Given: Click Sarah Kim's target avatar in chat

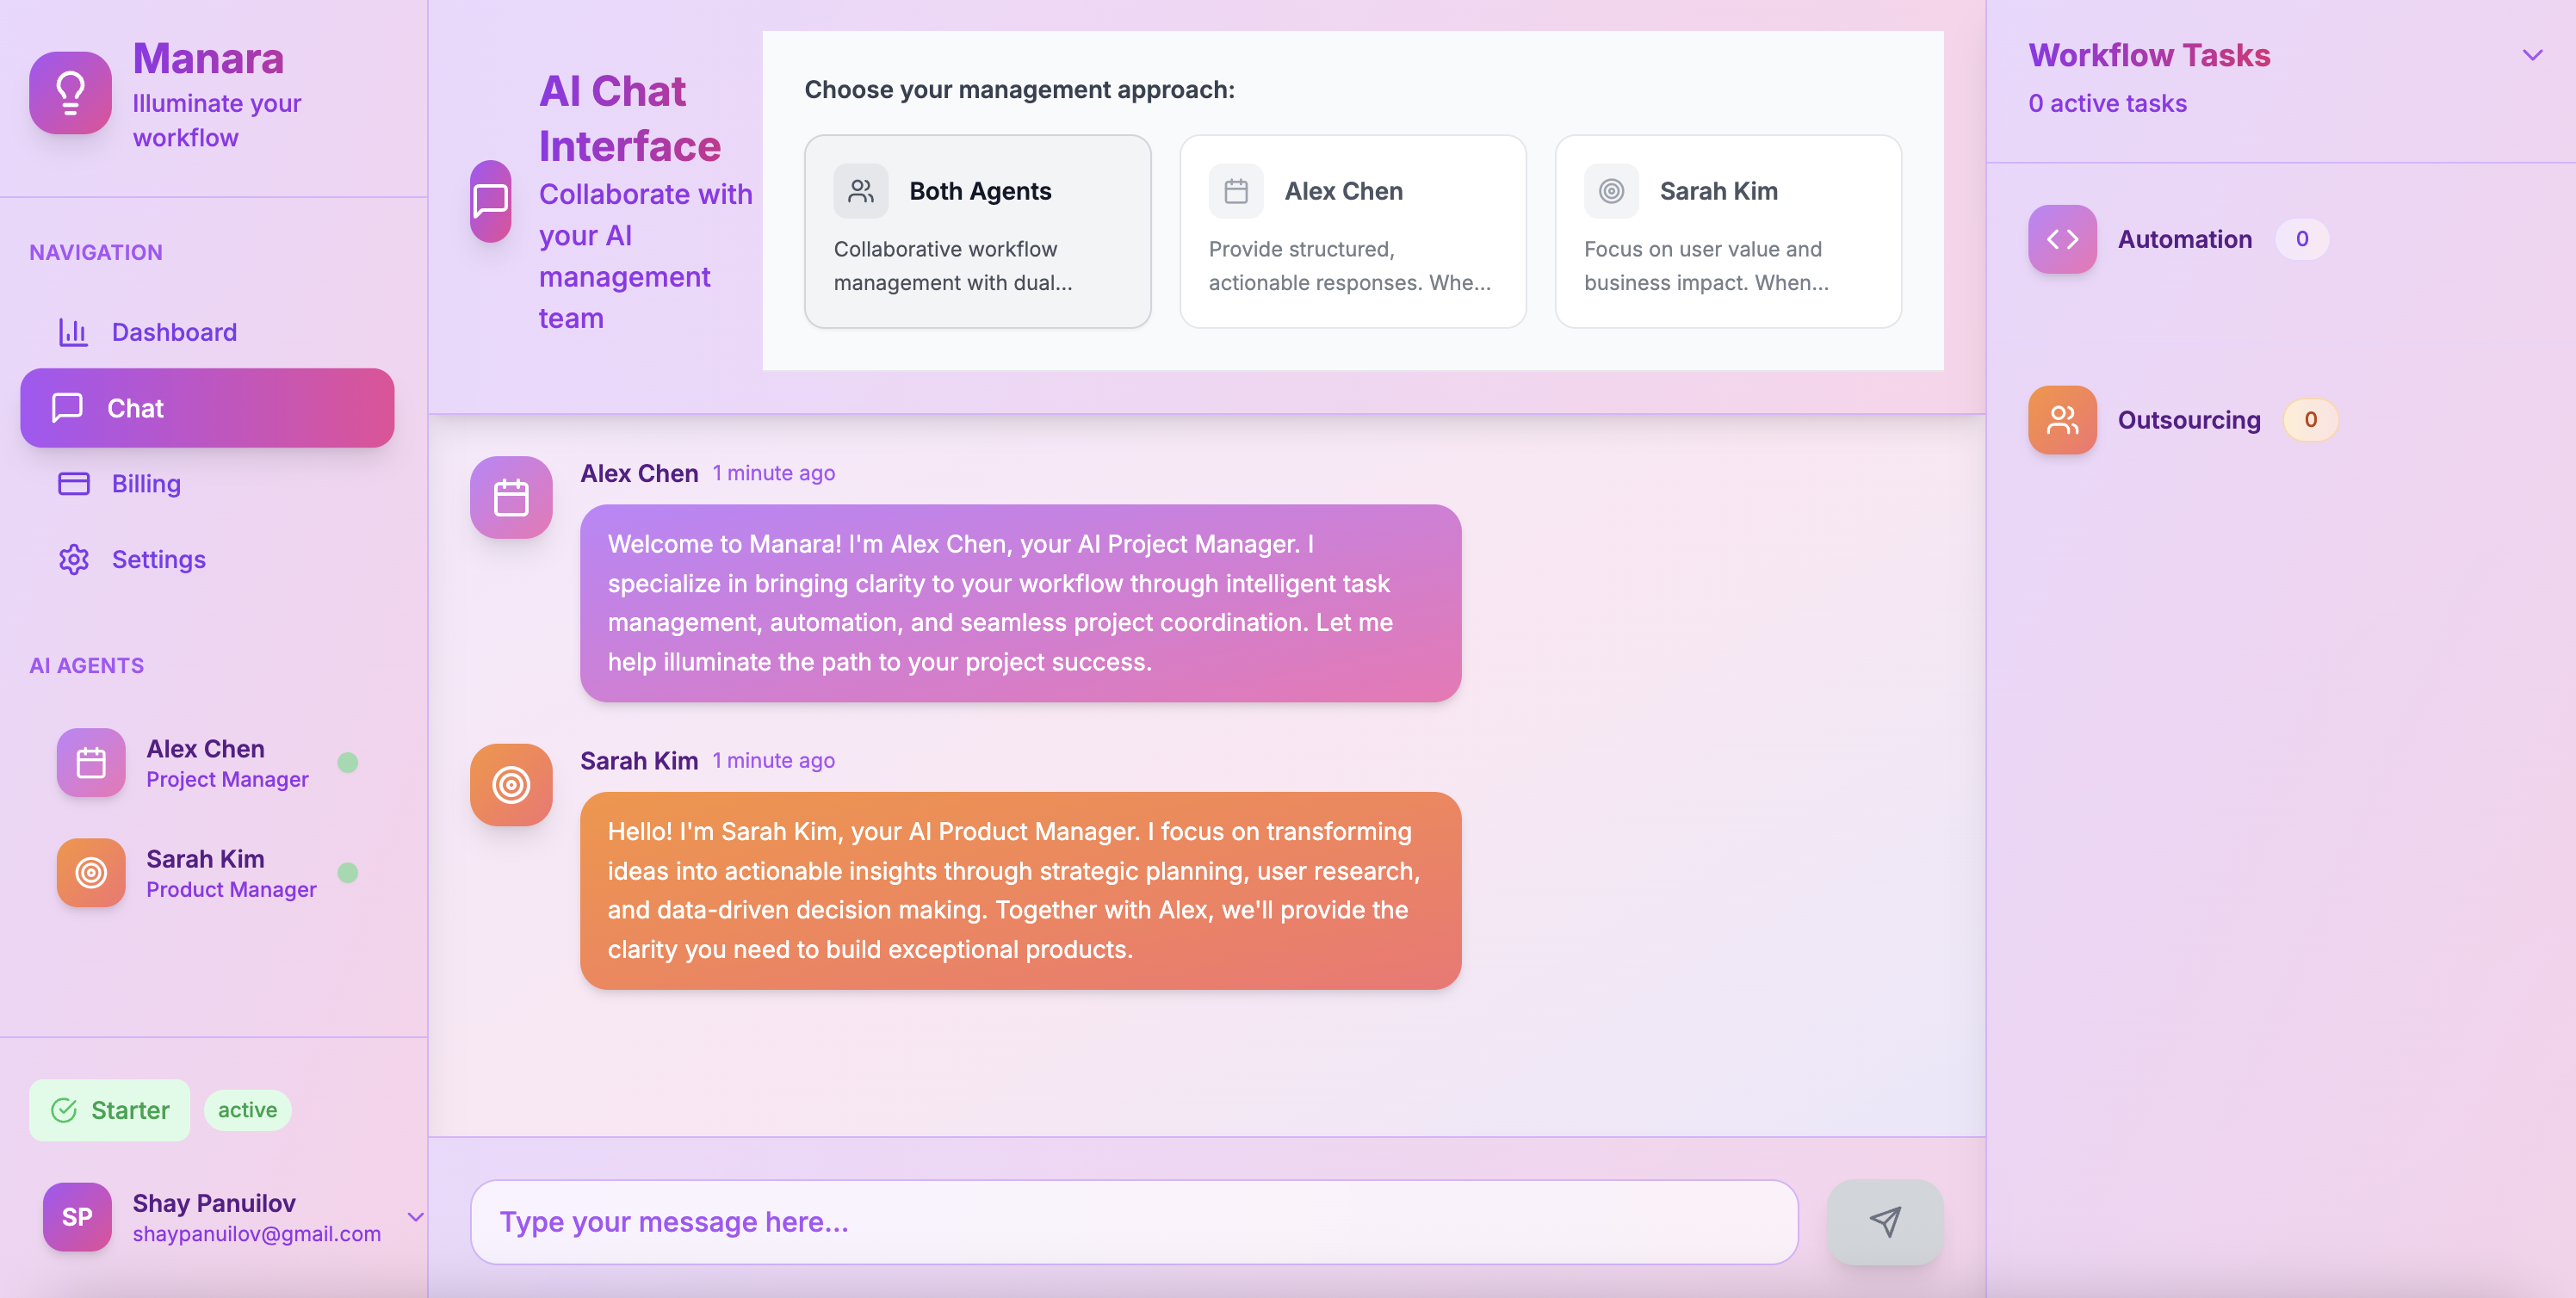Looking at the screenshot, I should [511, 784].
